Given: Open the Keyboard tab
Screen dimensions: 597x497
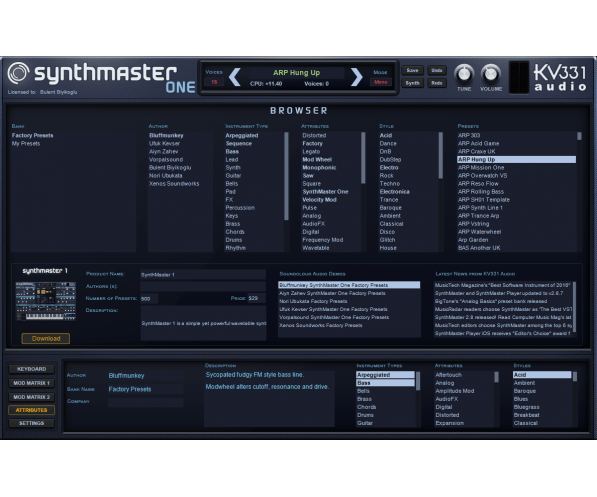Looking at the screenshot, I should point(32,369).
